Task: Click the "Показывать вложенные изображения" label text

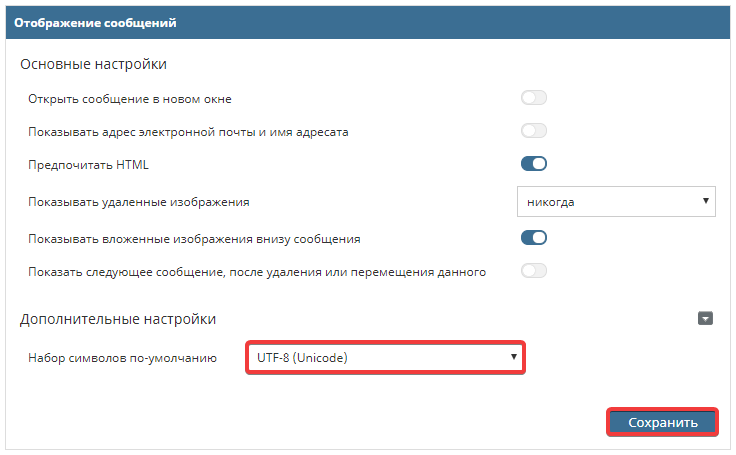Action: 195,239
